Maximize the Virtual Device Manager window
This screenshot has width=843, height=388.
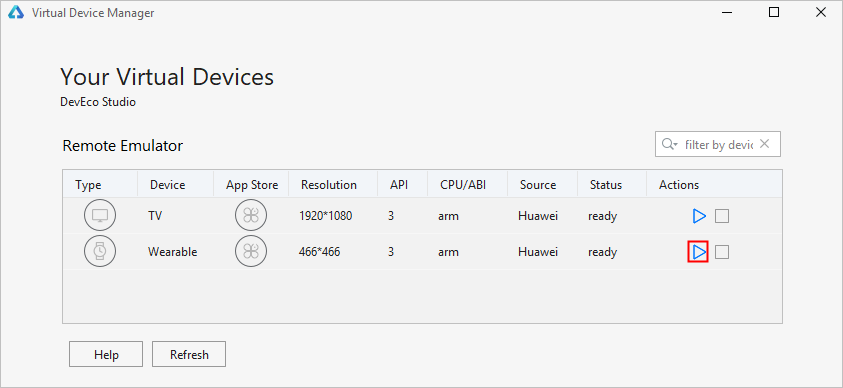click(x=774, y=12)
